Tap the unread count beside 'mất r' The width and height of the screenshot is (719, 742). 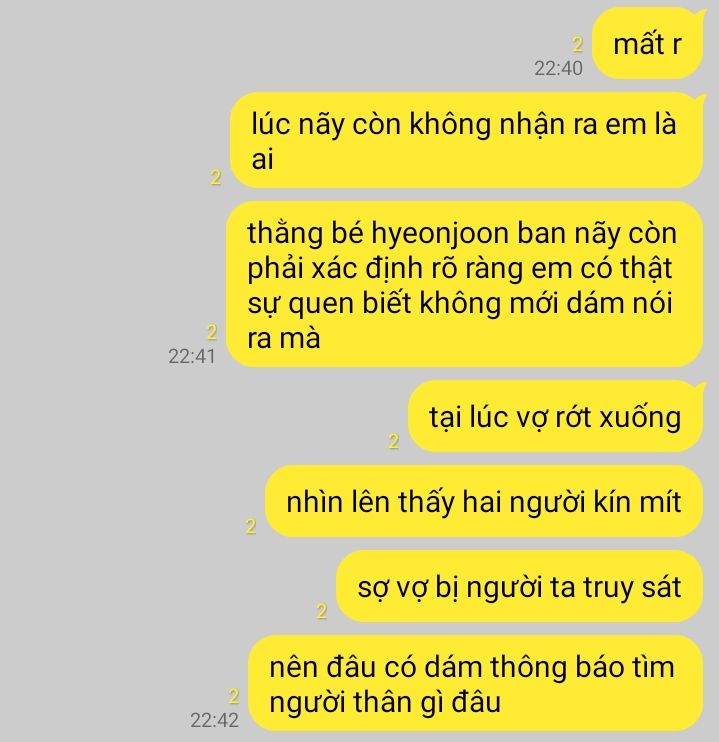(x=577, y=44)
